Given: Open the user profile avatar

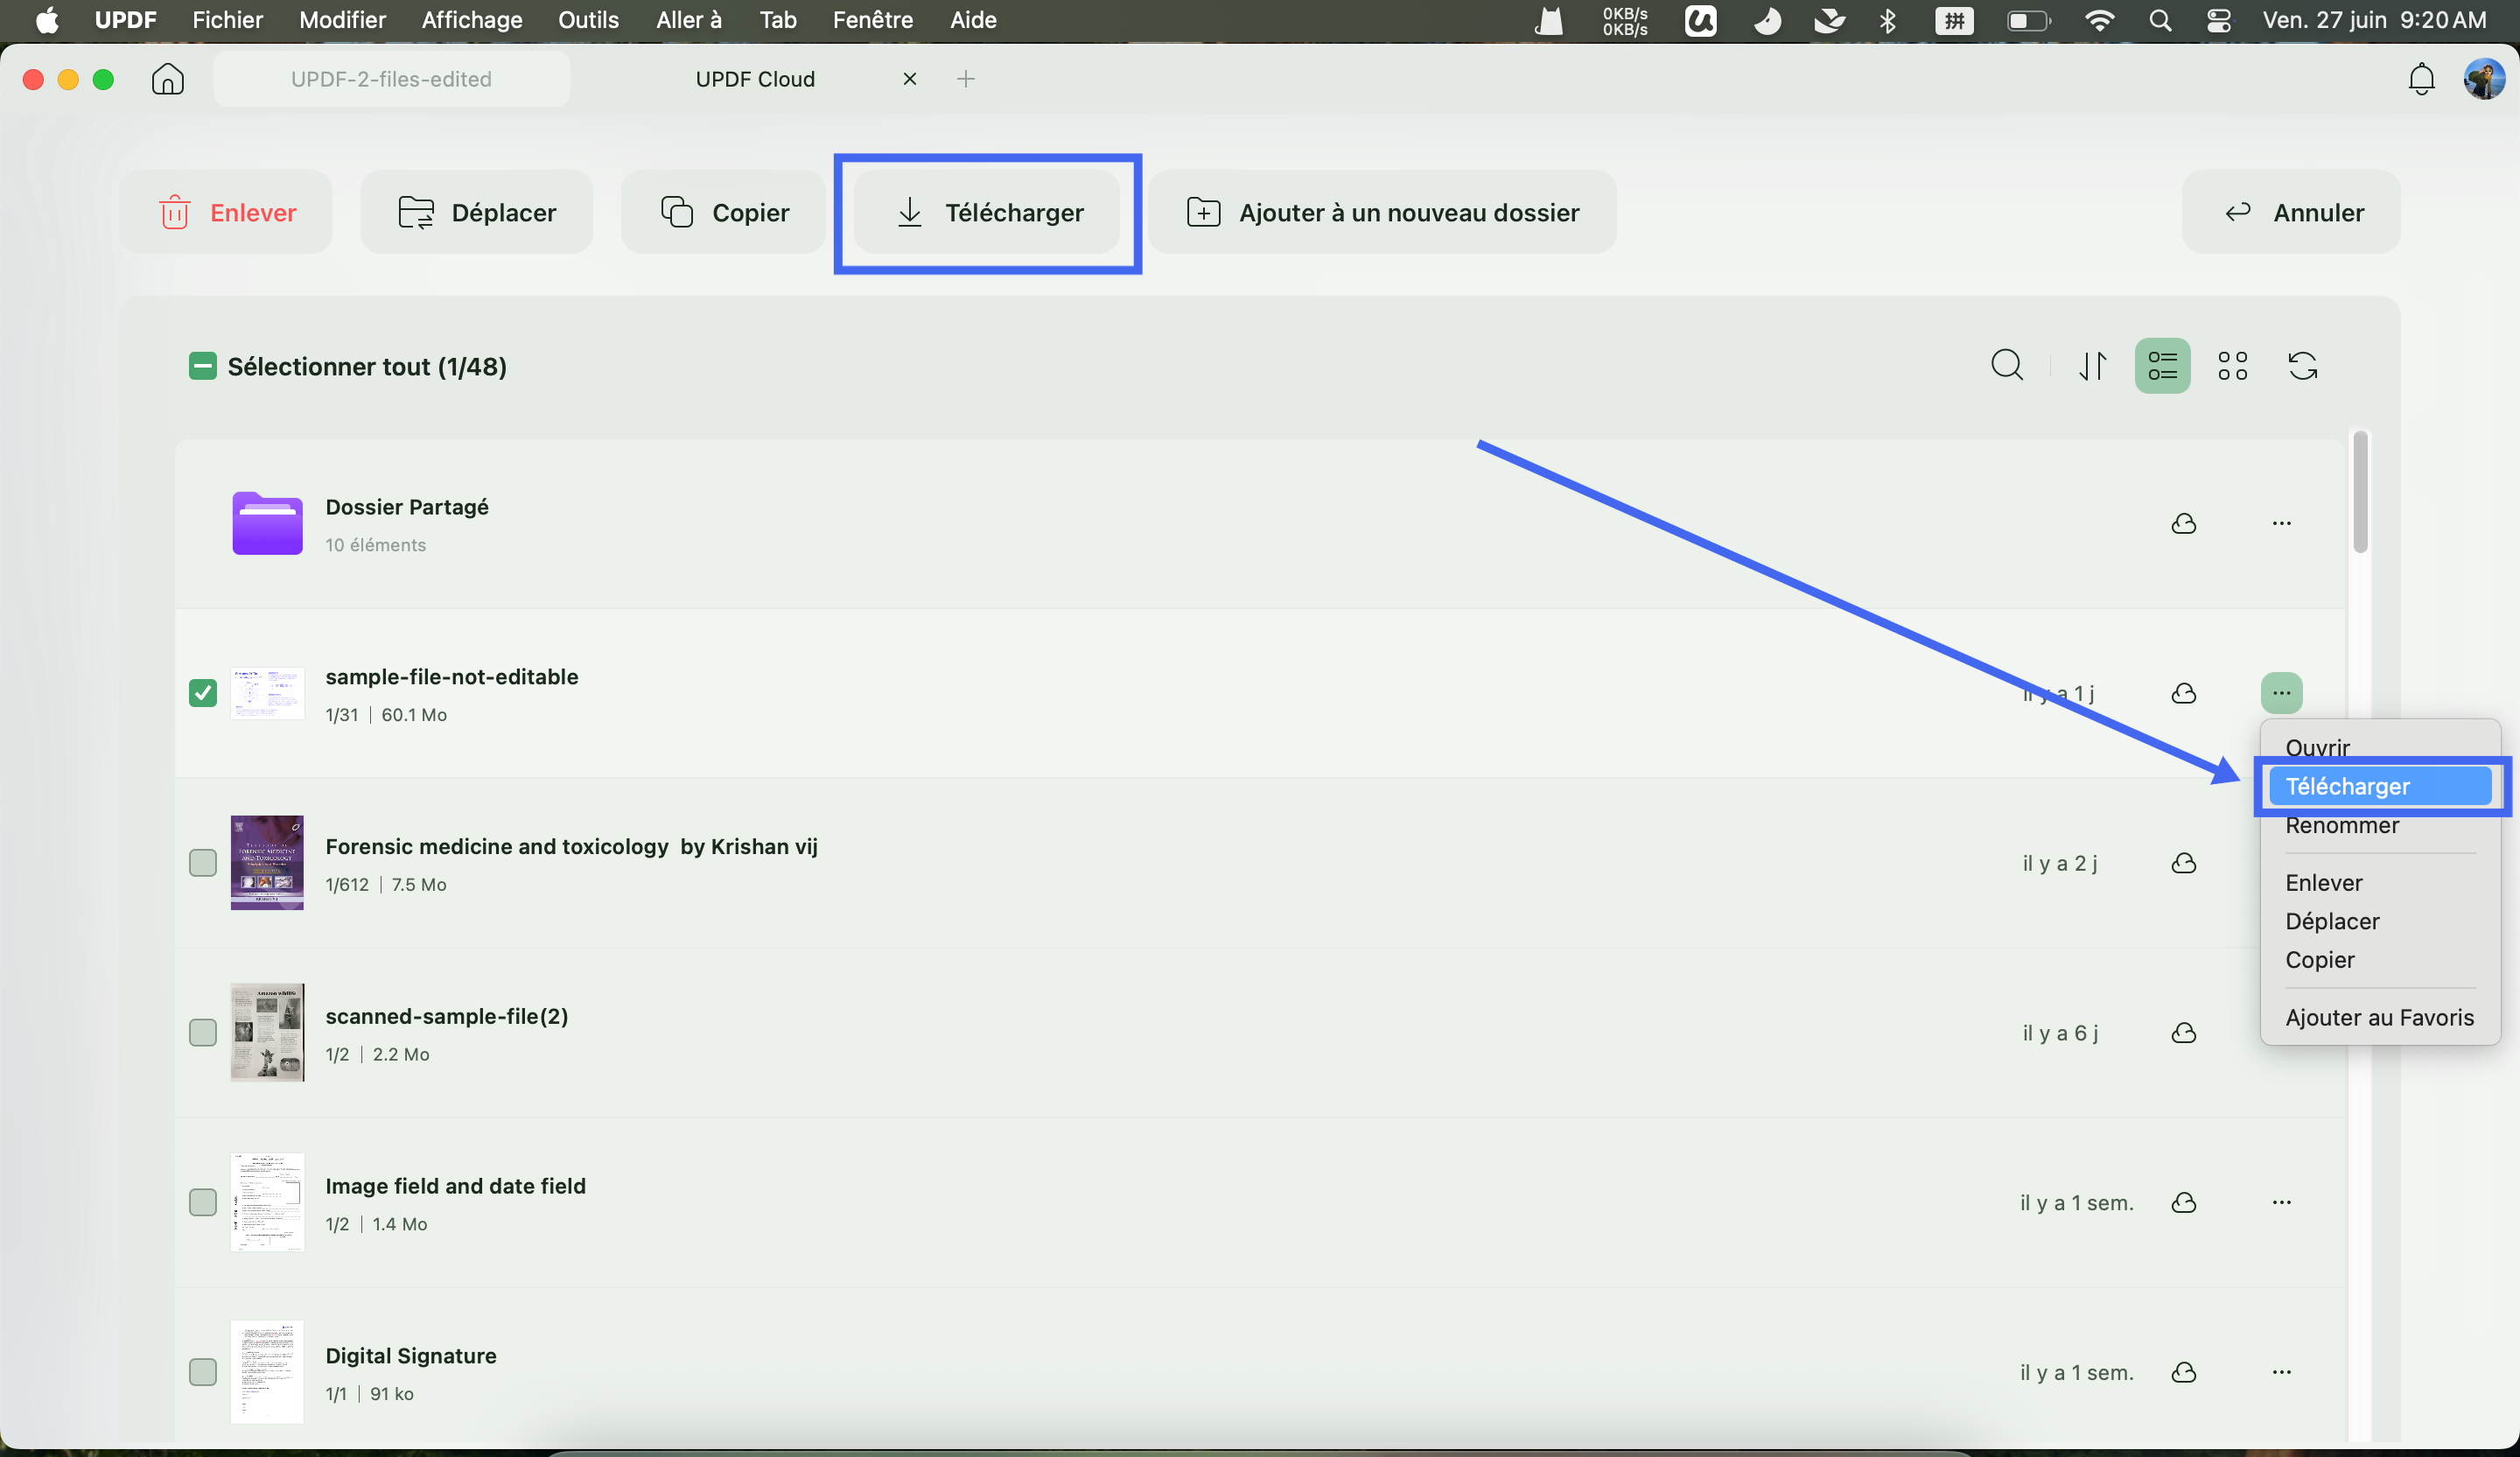Looking at the screenshot, I should tap(2484, 79).
